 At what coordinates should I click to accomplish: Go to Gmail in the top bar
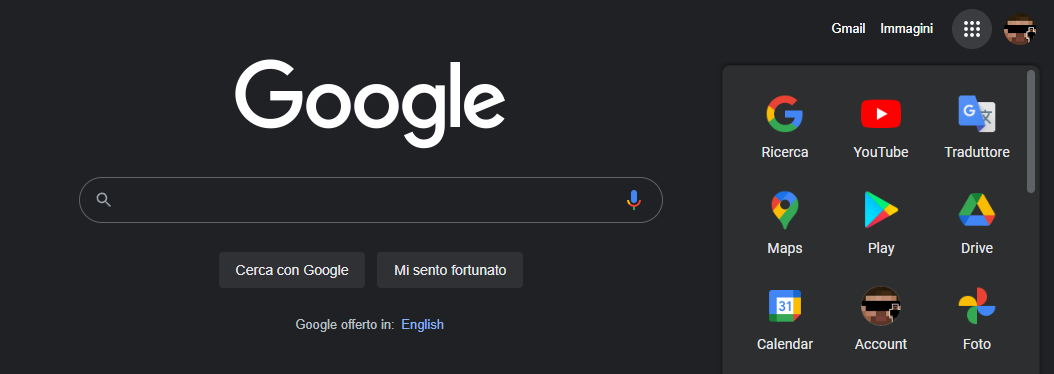[x=848, y=29]
